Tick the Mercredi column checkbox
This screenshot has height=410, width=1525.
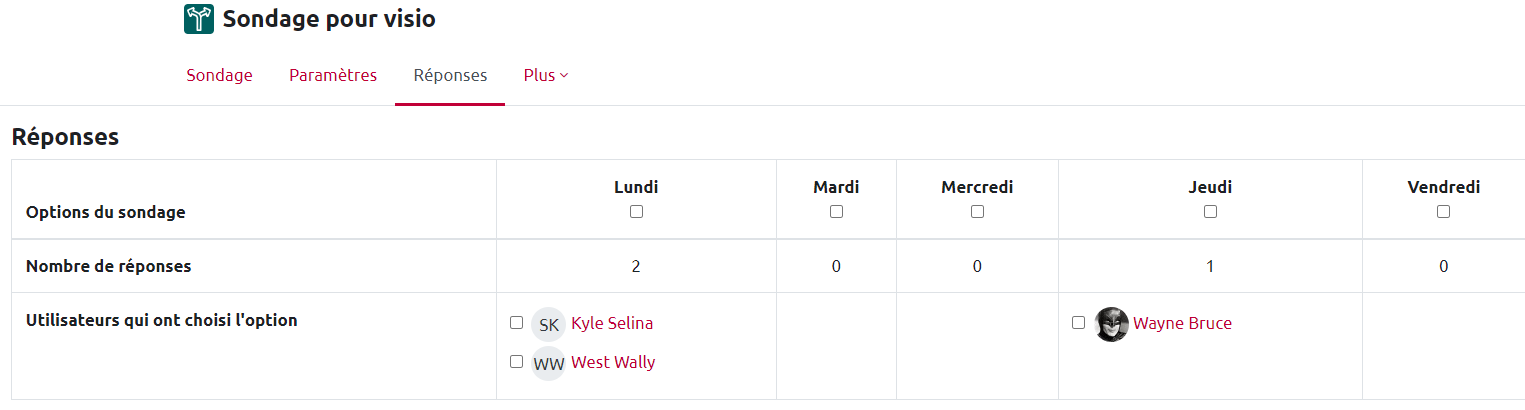coord(977,212)
